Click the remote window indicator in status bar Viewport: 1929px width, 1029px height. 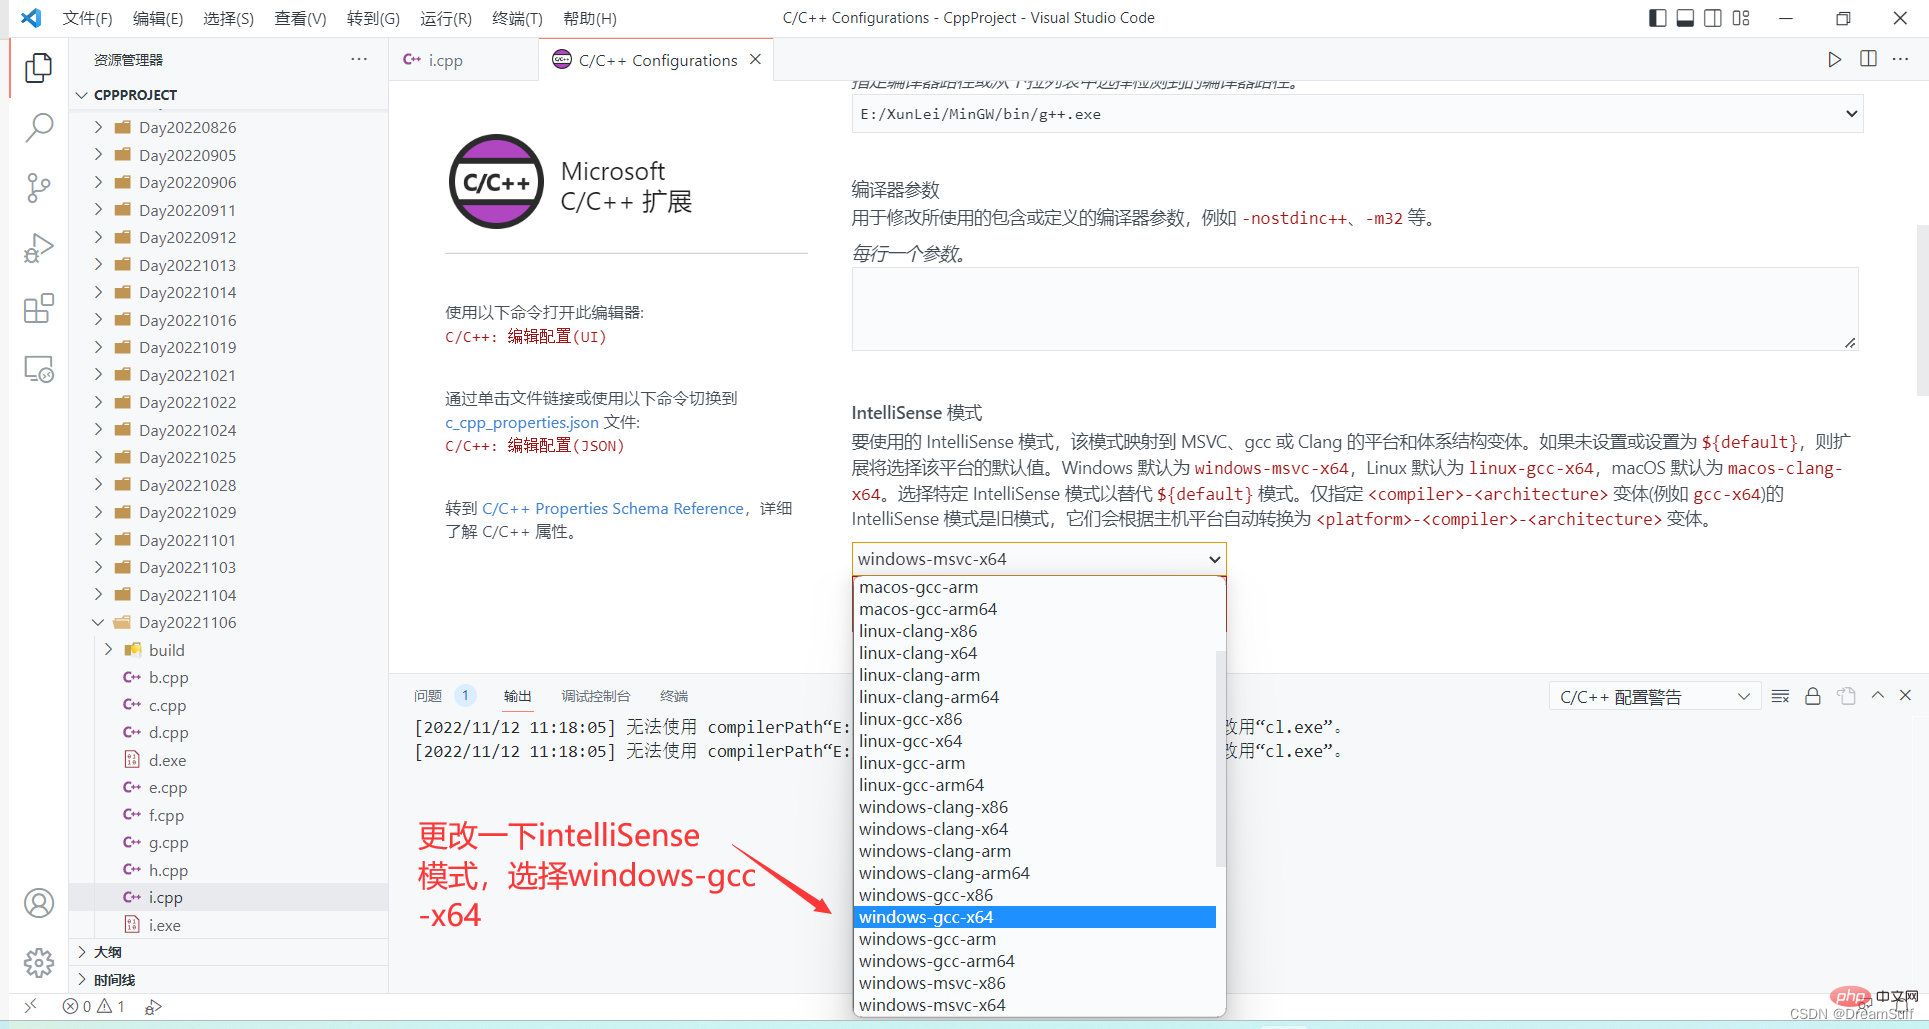[x=31, y=1006]
